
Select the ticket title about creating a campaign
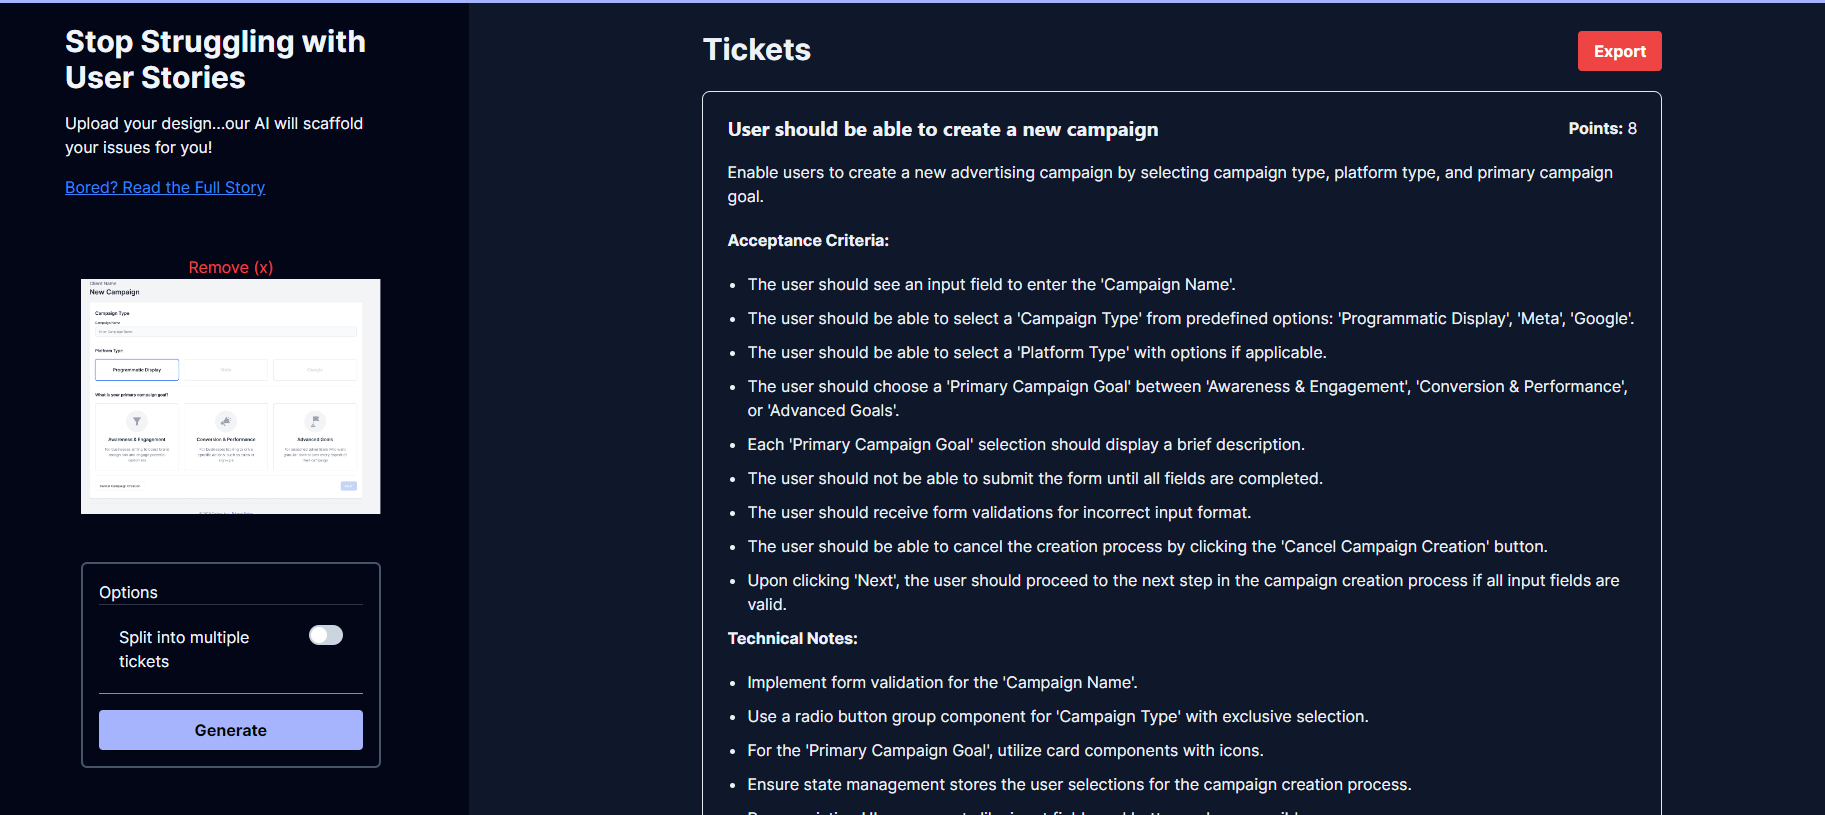942,129
